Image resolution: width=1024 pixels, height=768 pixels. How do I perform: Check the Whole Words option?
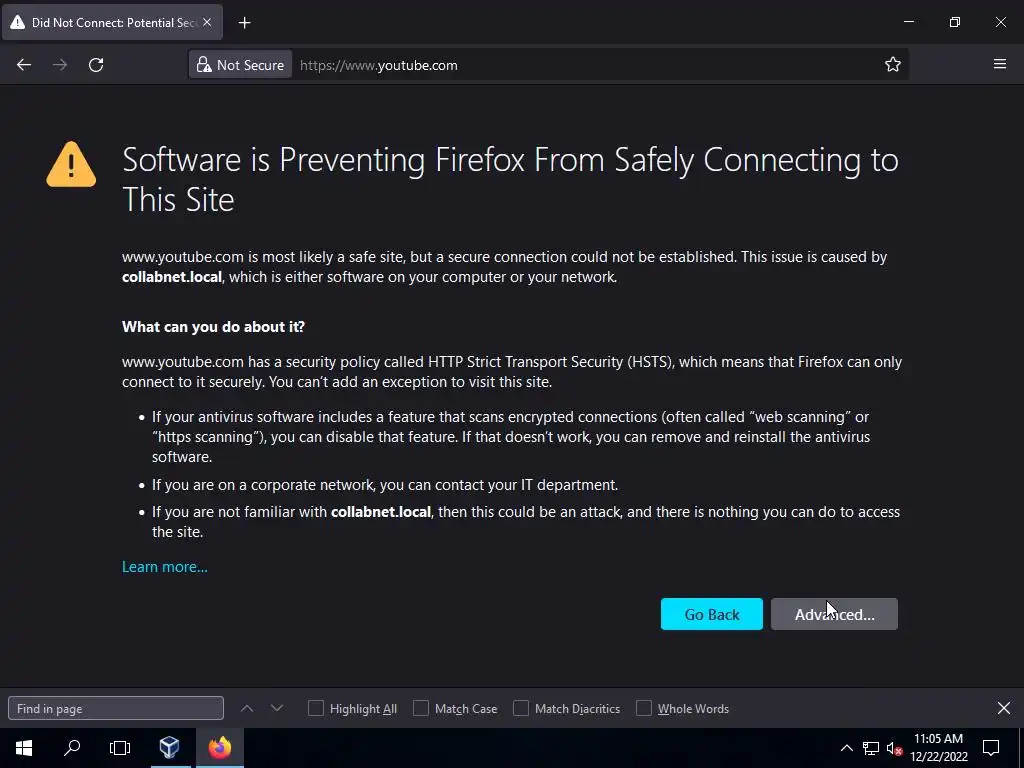(x=644, y=708)
